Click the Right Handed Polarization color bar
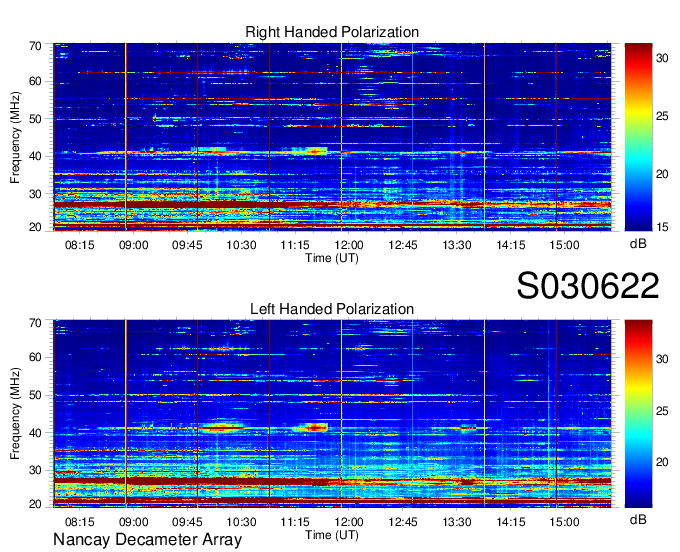The image size is (680, 552). pos(638,137)
